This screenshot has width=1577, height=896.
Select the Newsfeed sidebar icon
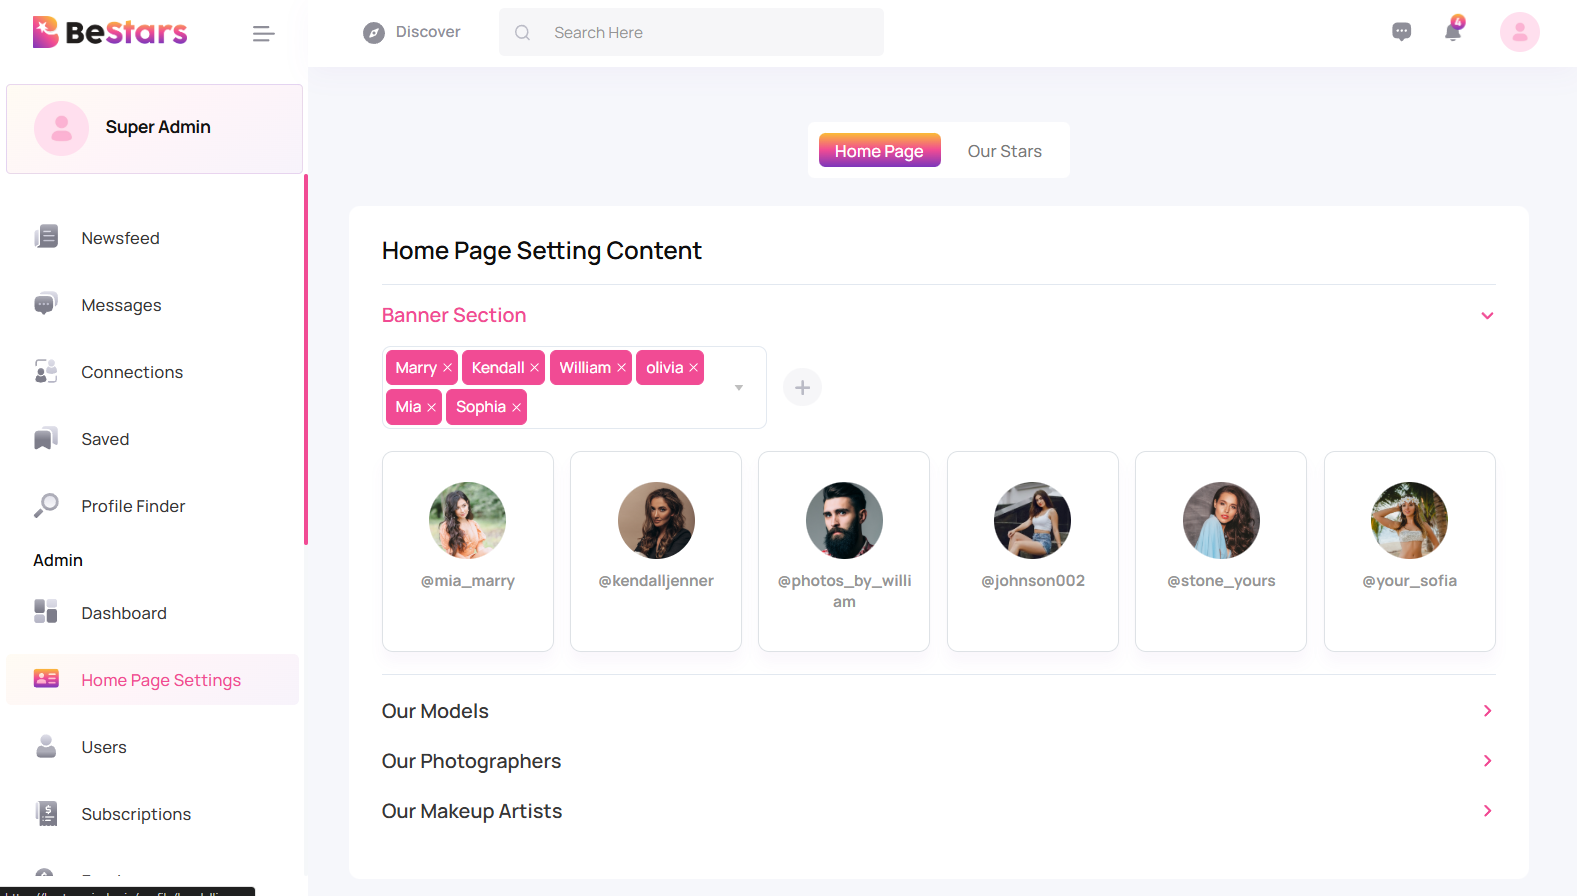(46, 237)
